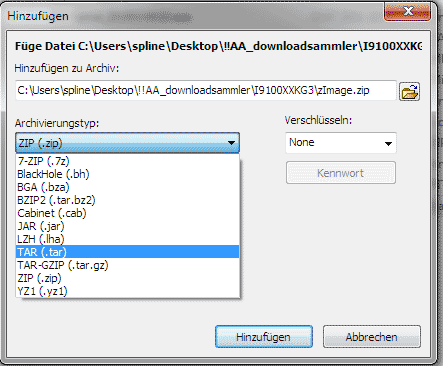This screenshot has width=443, height=366.
Task: Pick LZH (.lha) archive format
Action: [x=128, y=239]
